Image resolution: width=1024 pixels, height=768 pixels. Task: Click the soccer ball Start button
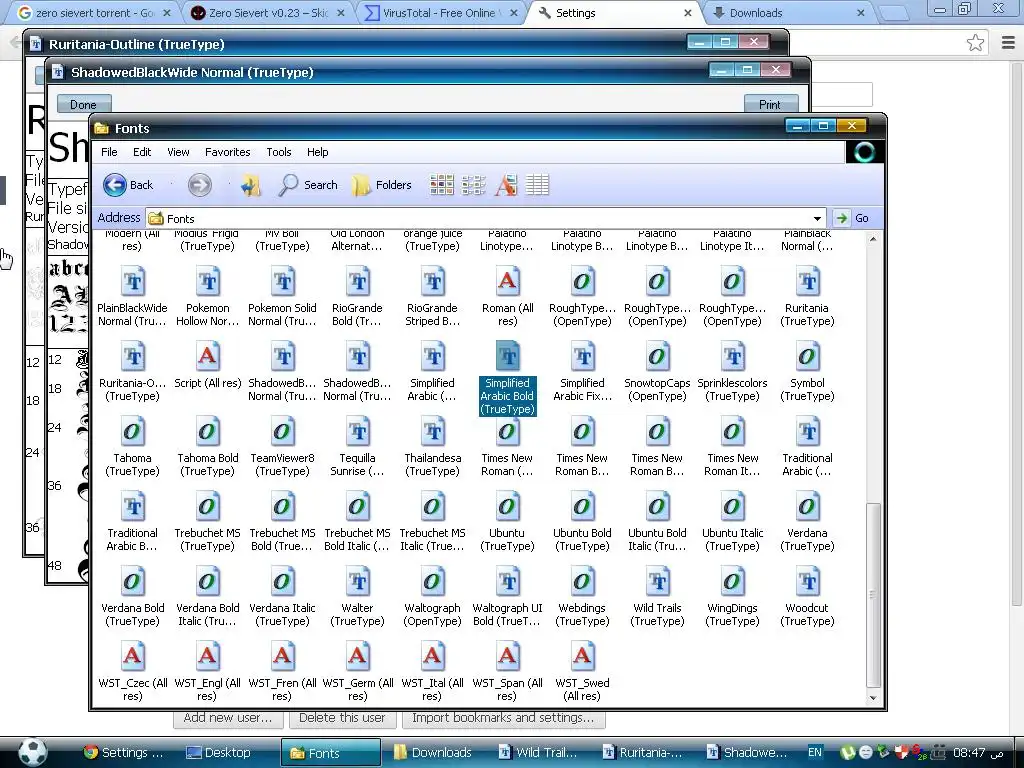click(33, 752)
